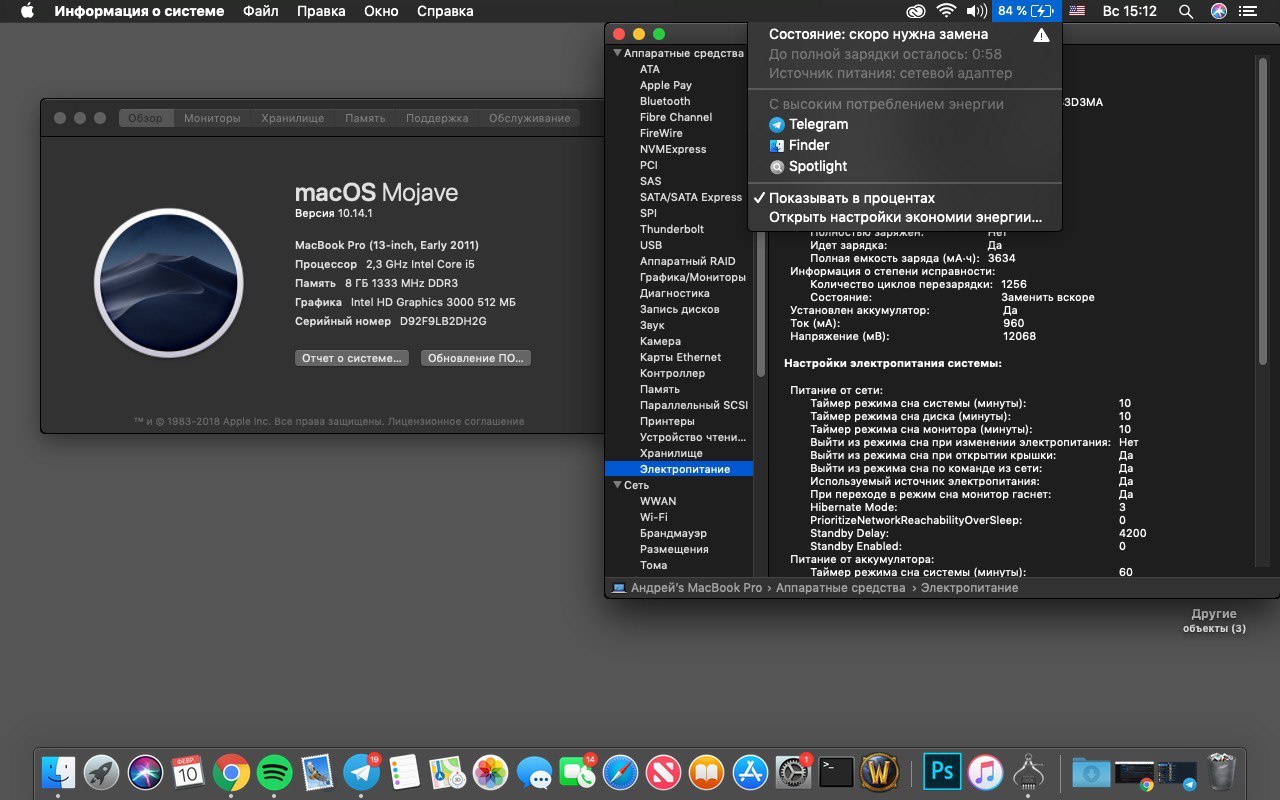Switch to the Память tab

[x=365, y=118]
